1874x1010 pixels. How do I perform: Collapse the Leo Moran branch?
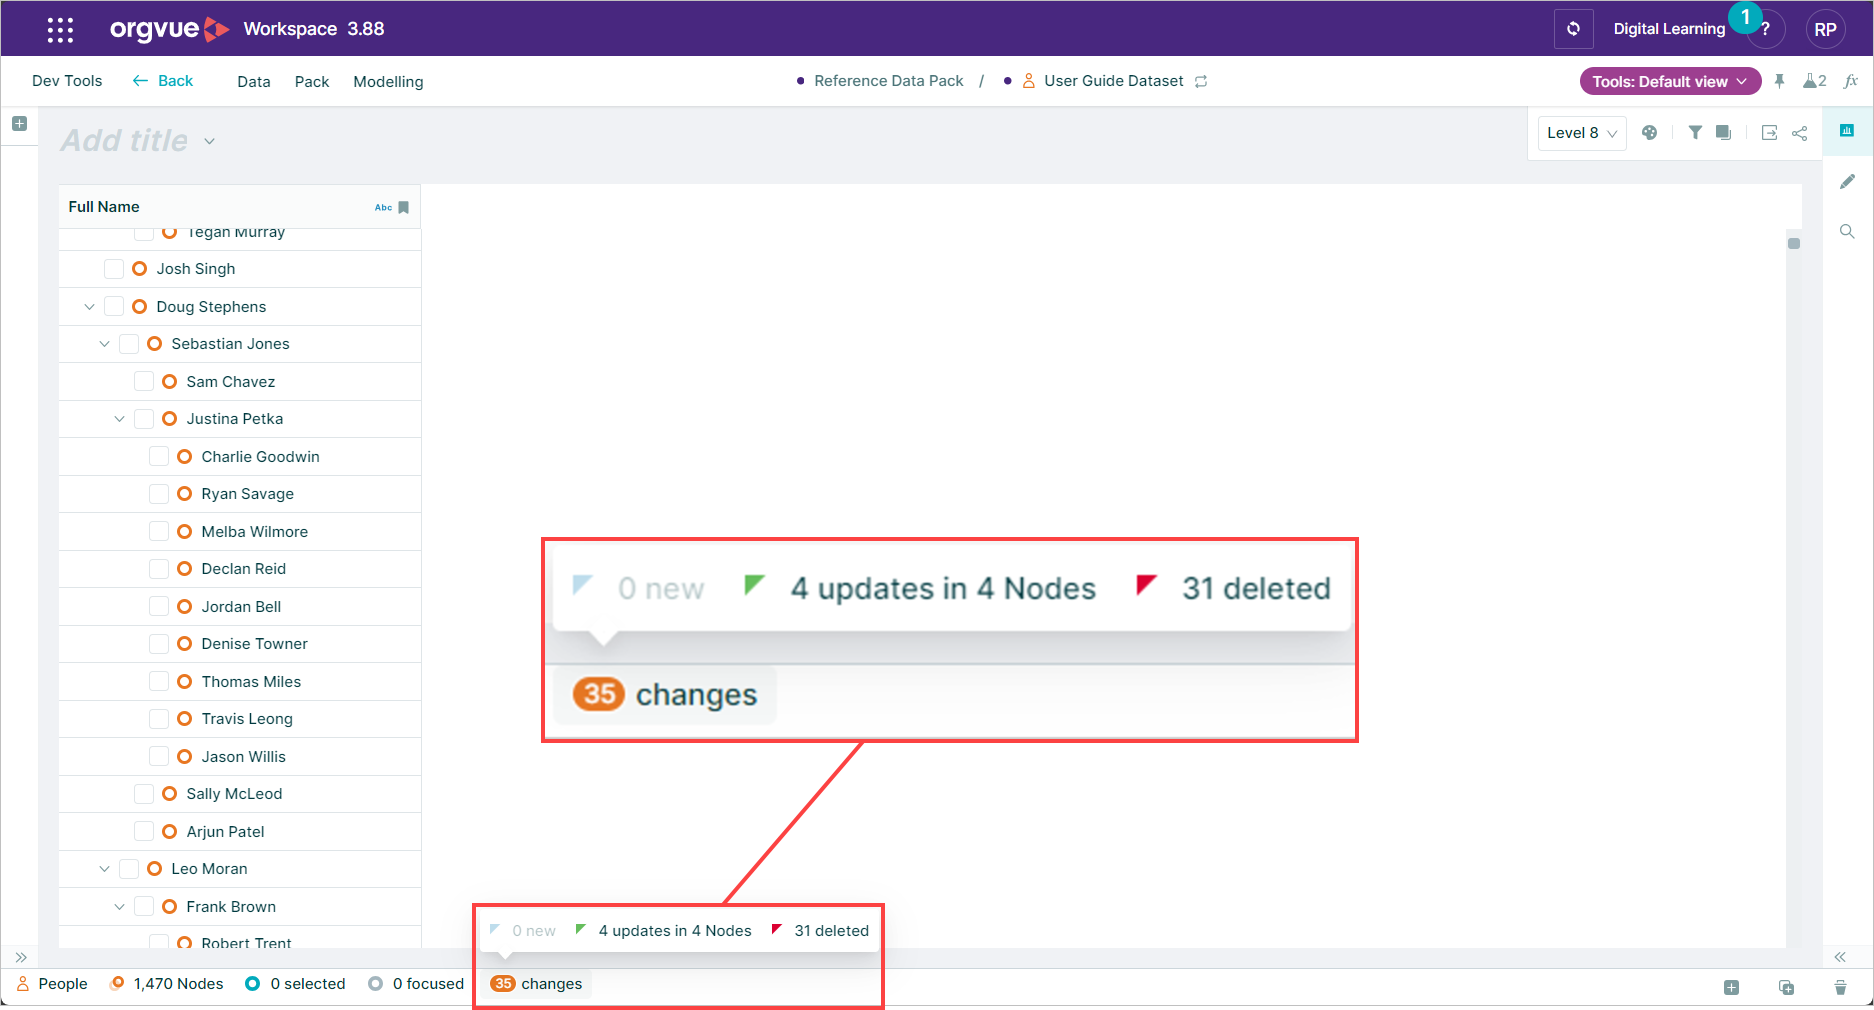104,869
